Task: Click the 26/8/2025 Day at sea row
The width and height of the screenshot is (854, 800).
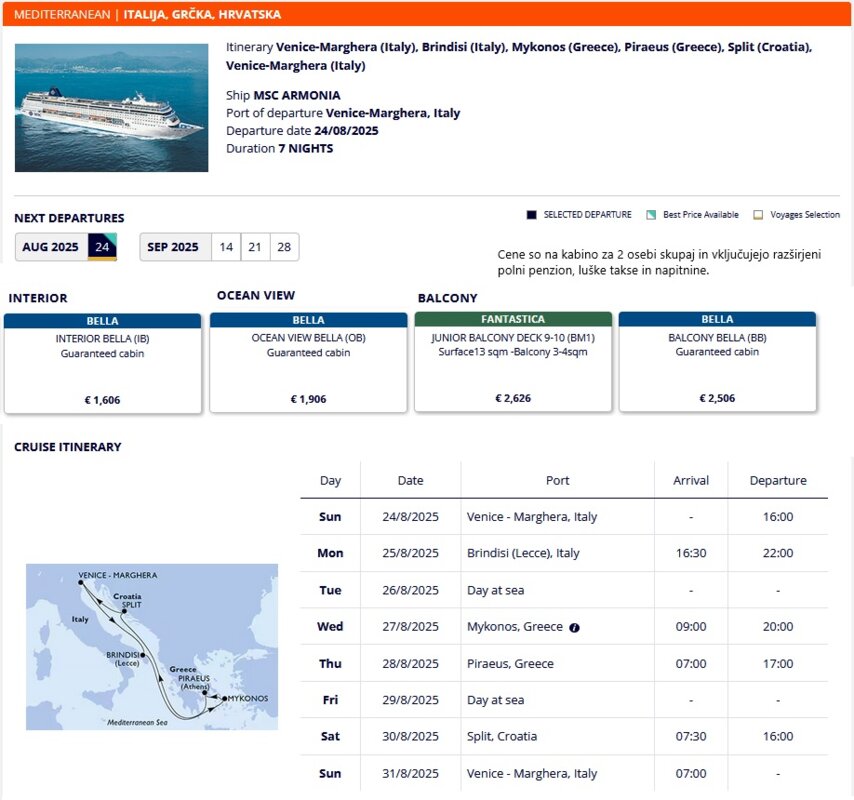Action: (x=564, y=590)
